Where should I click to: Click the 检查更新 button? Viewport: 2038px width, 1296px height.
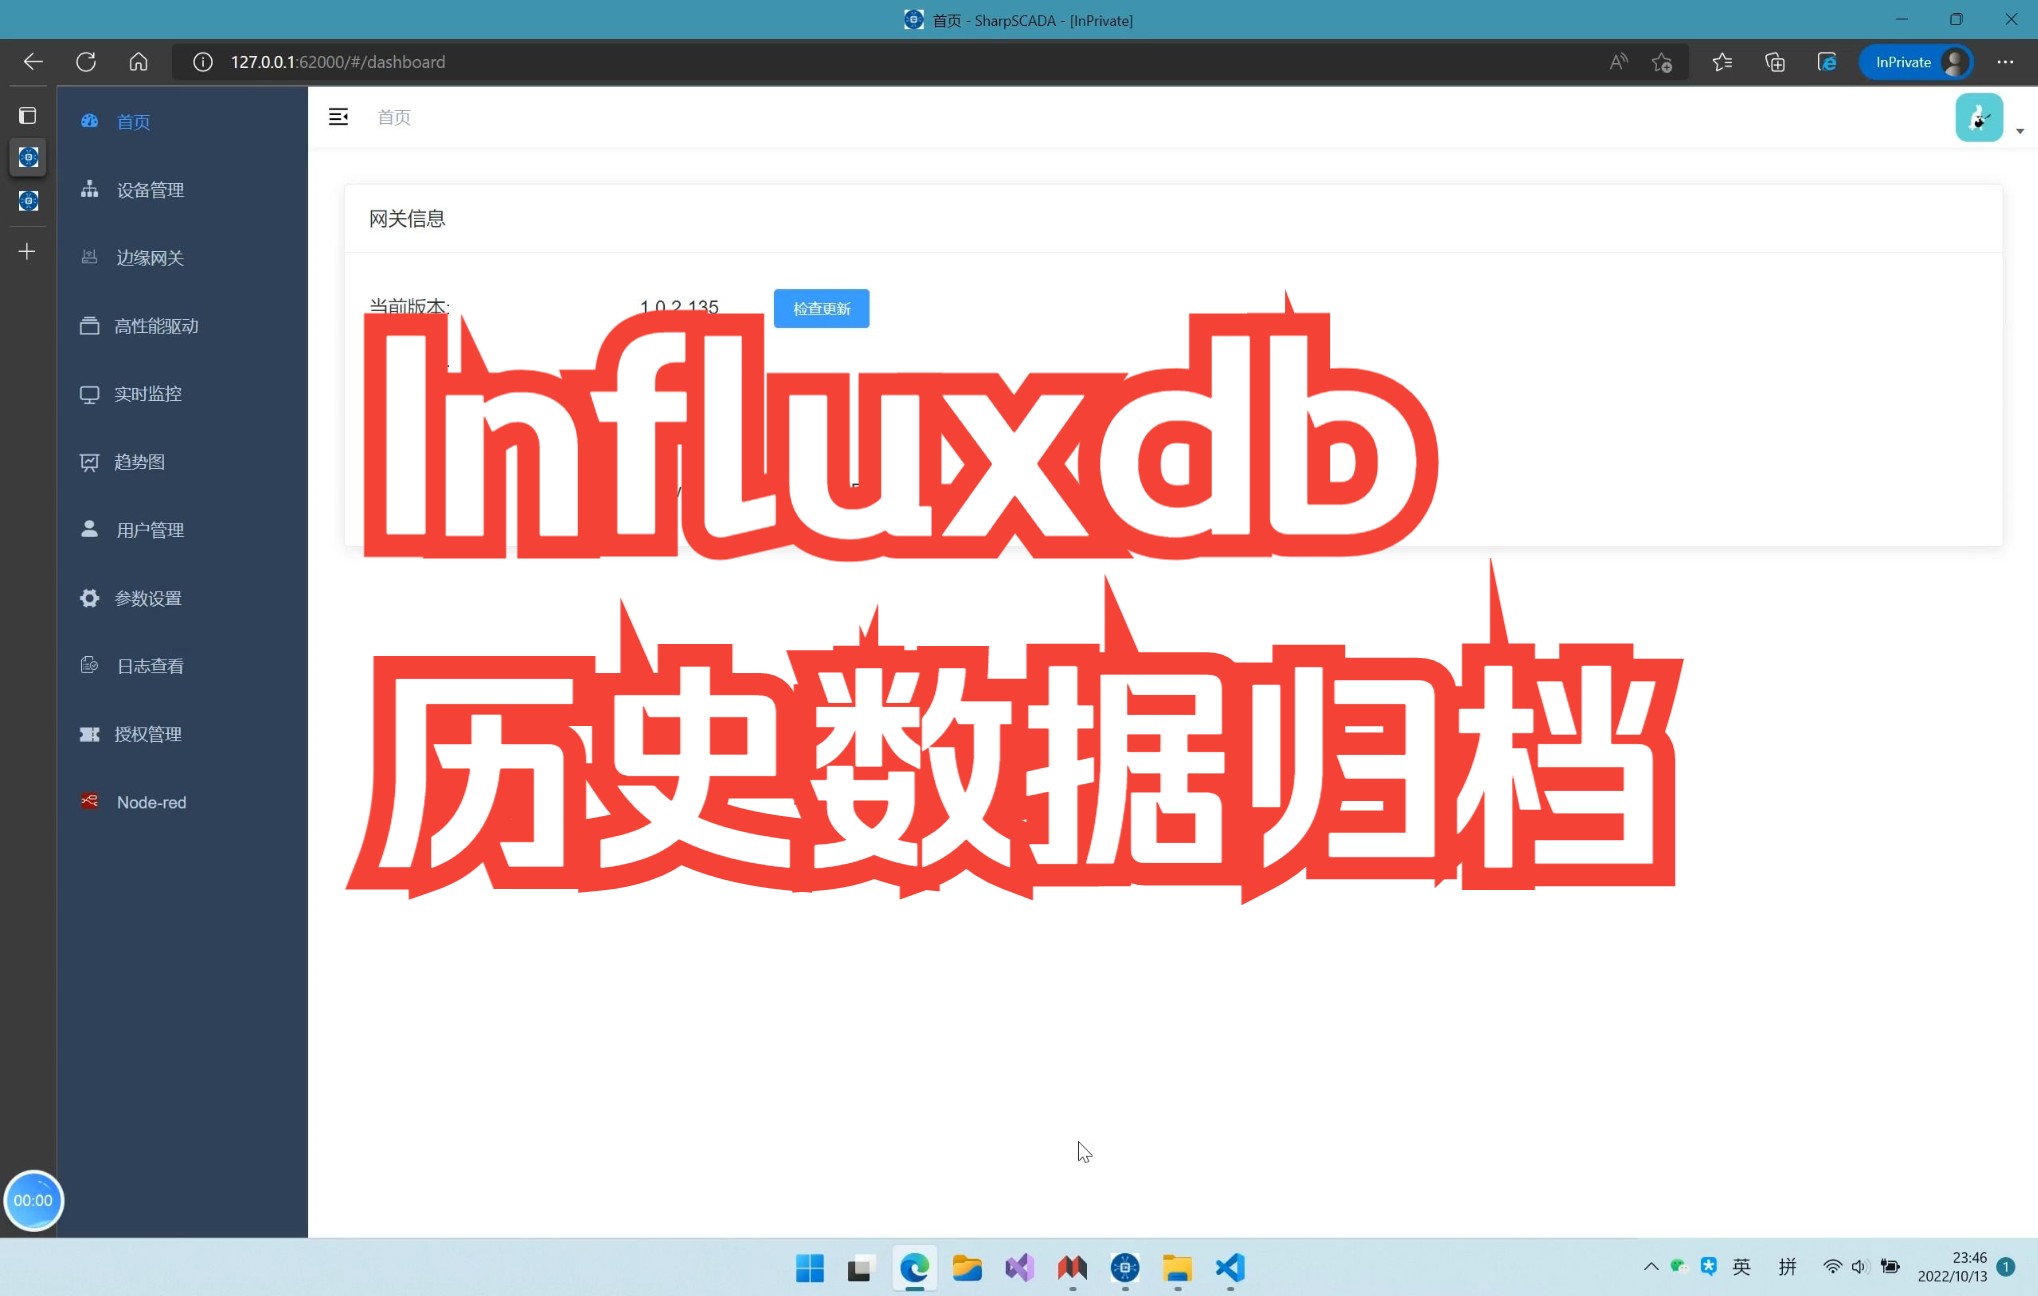click(821, 308)
